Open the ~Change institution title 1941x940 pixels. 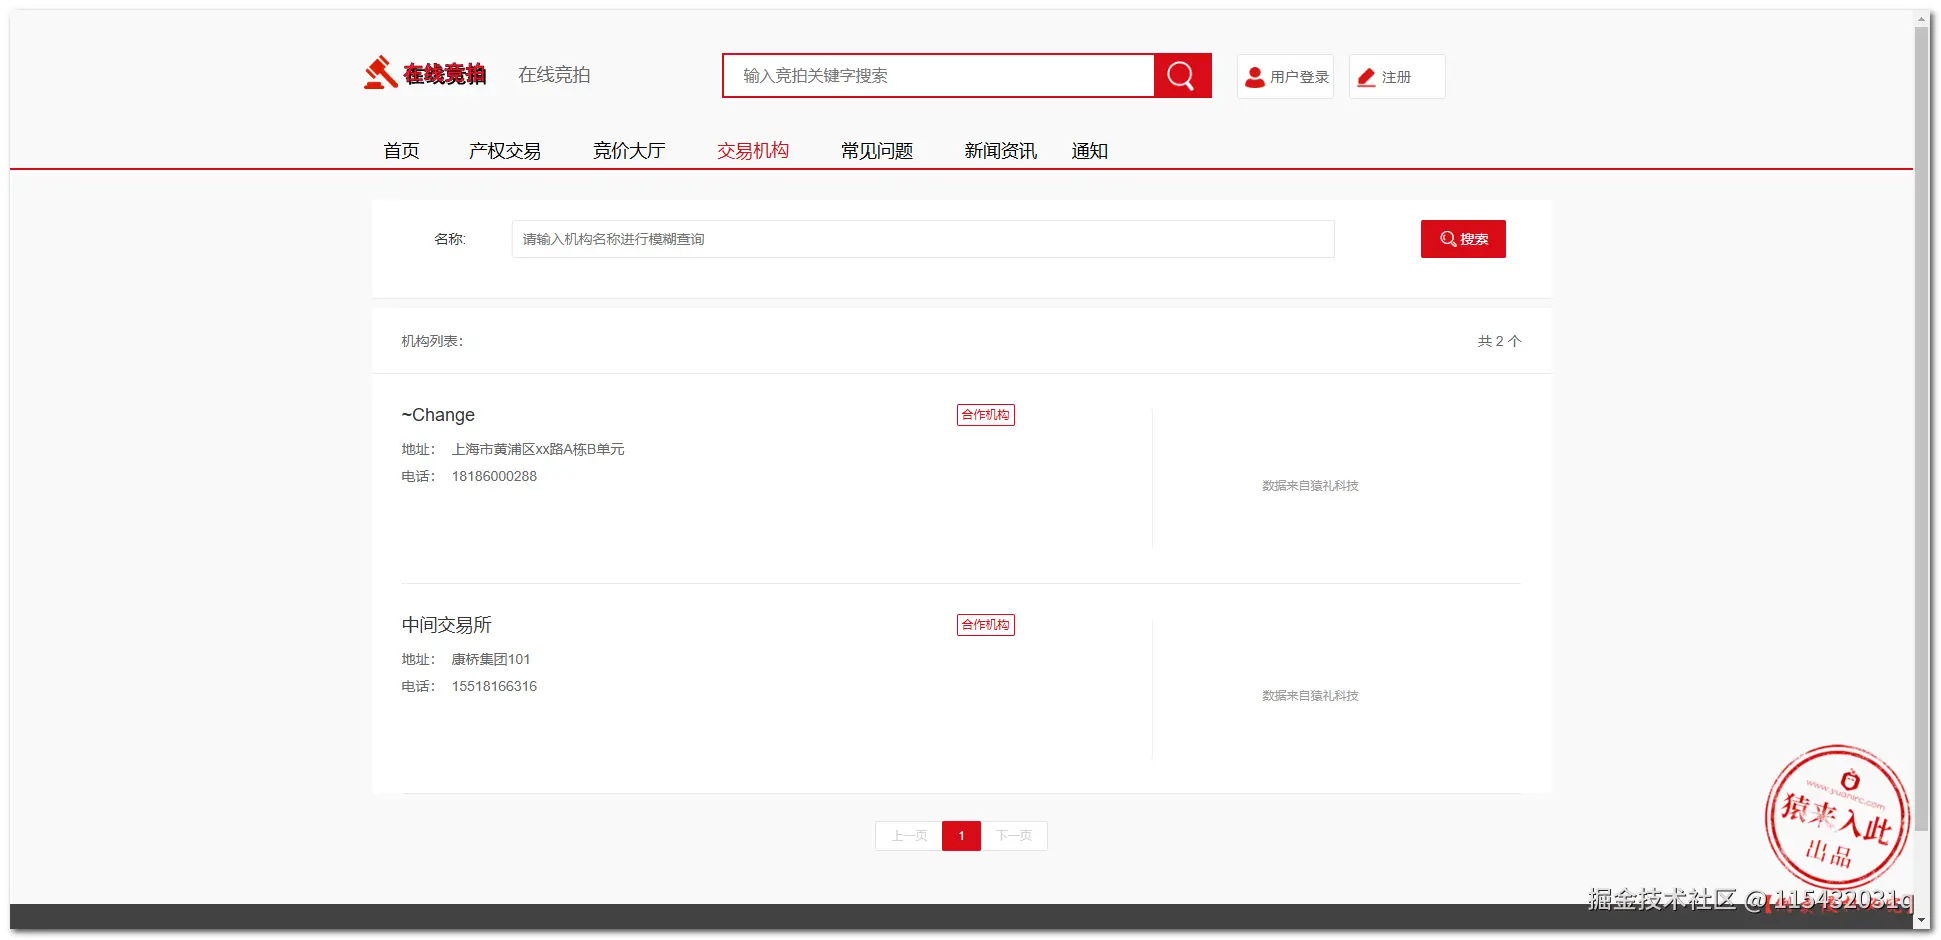tap(438, 415)
